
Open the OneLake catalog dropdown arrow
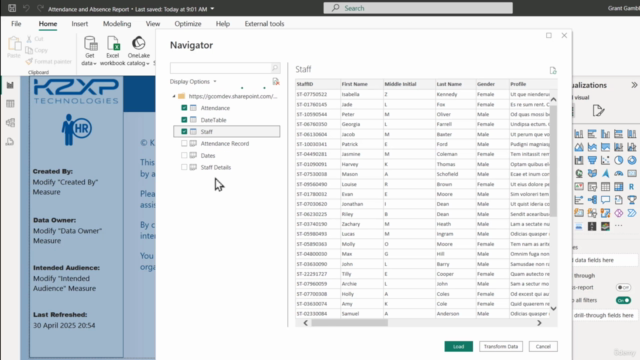tap(148, 64)
